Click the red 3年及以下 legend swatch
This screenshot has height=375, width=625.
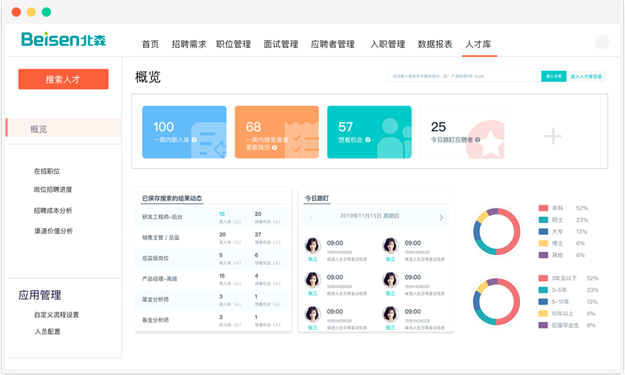point(543,278)
